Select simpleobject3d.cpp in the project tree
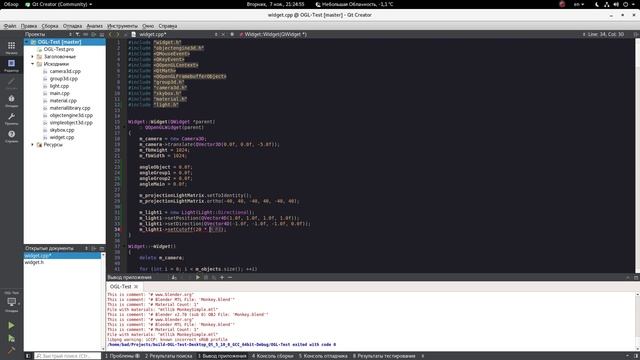 [x=71, y=123]
